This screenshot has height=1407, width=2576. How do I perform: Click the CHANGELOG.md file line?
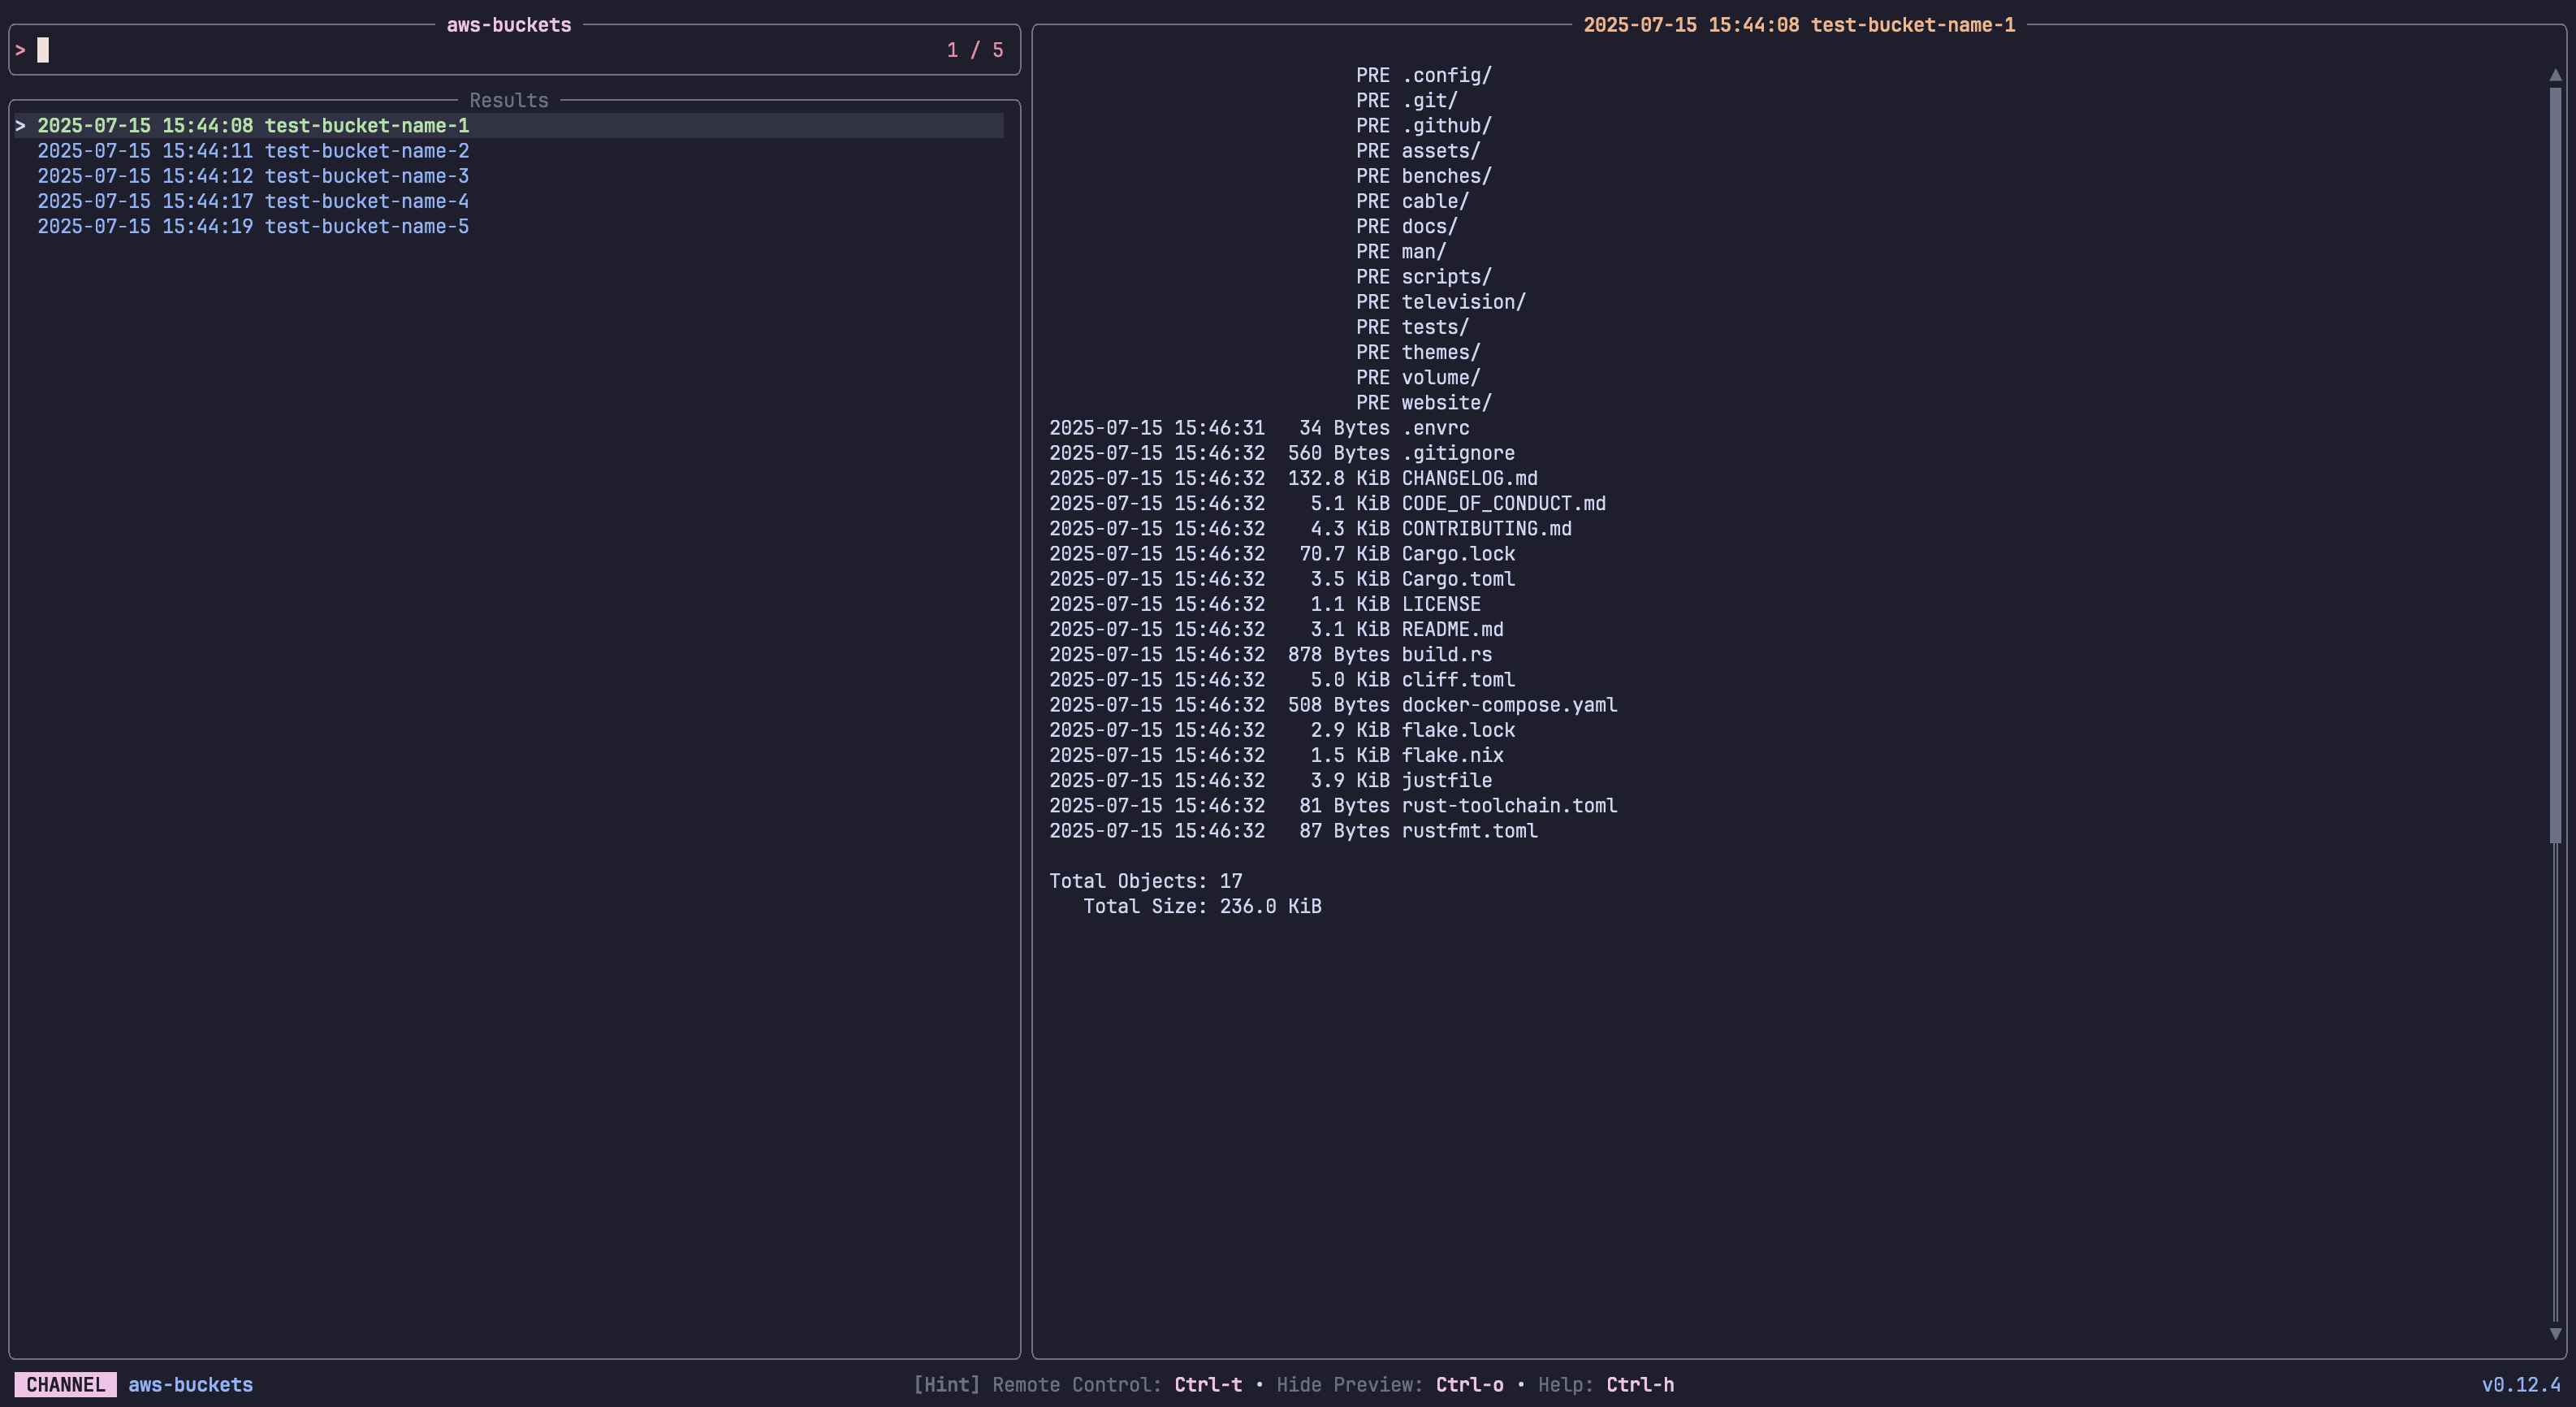1293,478
